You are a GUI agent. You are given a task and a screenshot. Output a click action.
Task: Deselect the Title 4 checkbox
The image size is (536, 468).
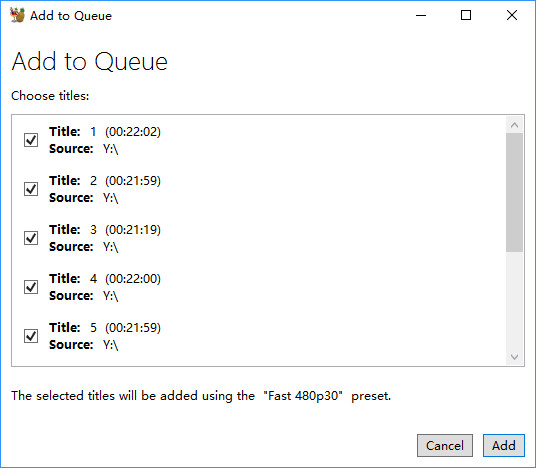(x=31, y=287)
